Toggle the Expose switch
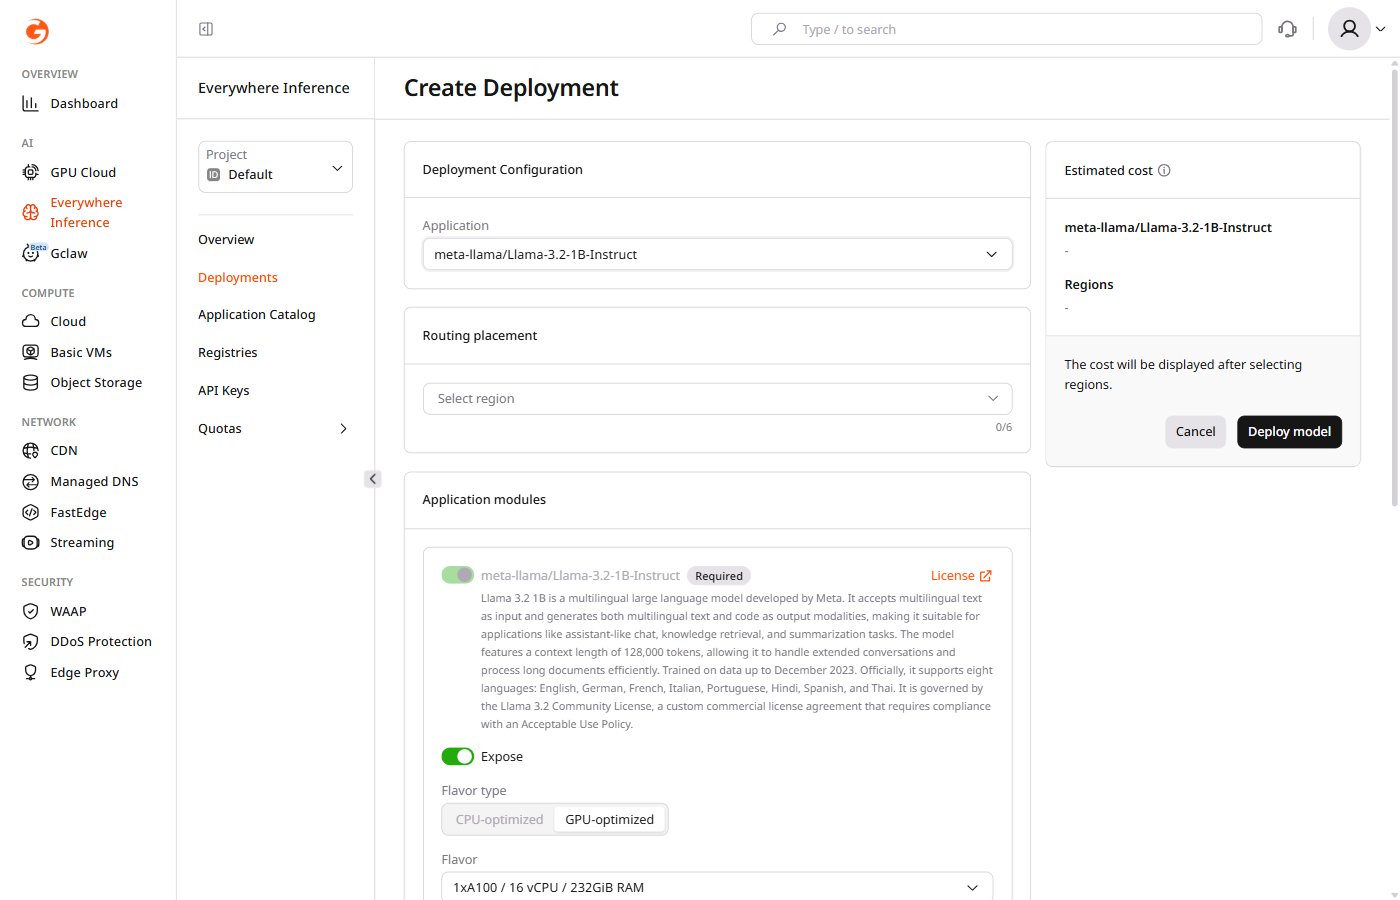 pos(458,756)
